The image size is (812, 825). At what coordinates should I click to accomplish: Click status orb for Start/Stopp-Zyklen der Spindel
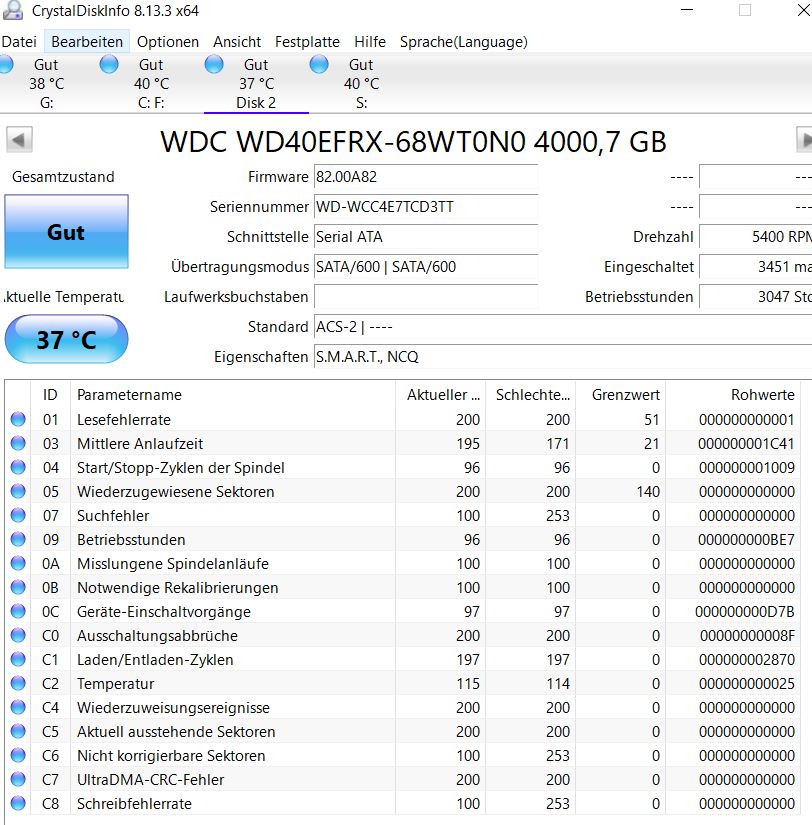click(18, 467)
